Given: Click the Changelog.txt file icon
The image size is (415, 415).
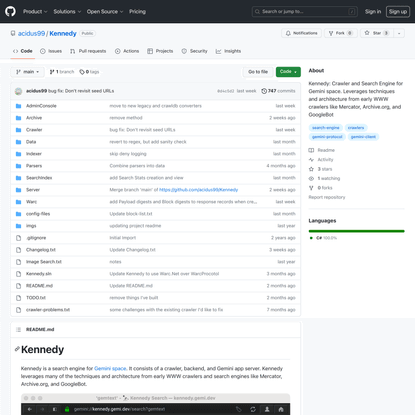Looking at the screenshot, I should pyautogui.click(x=19, y=250).
